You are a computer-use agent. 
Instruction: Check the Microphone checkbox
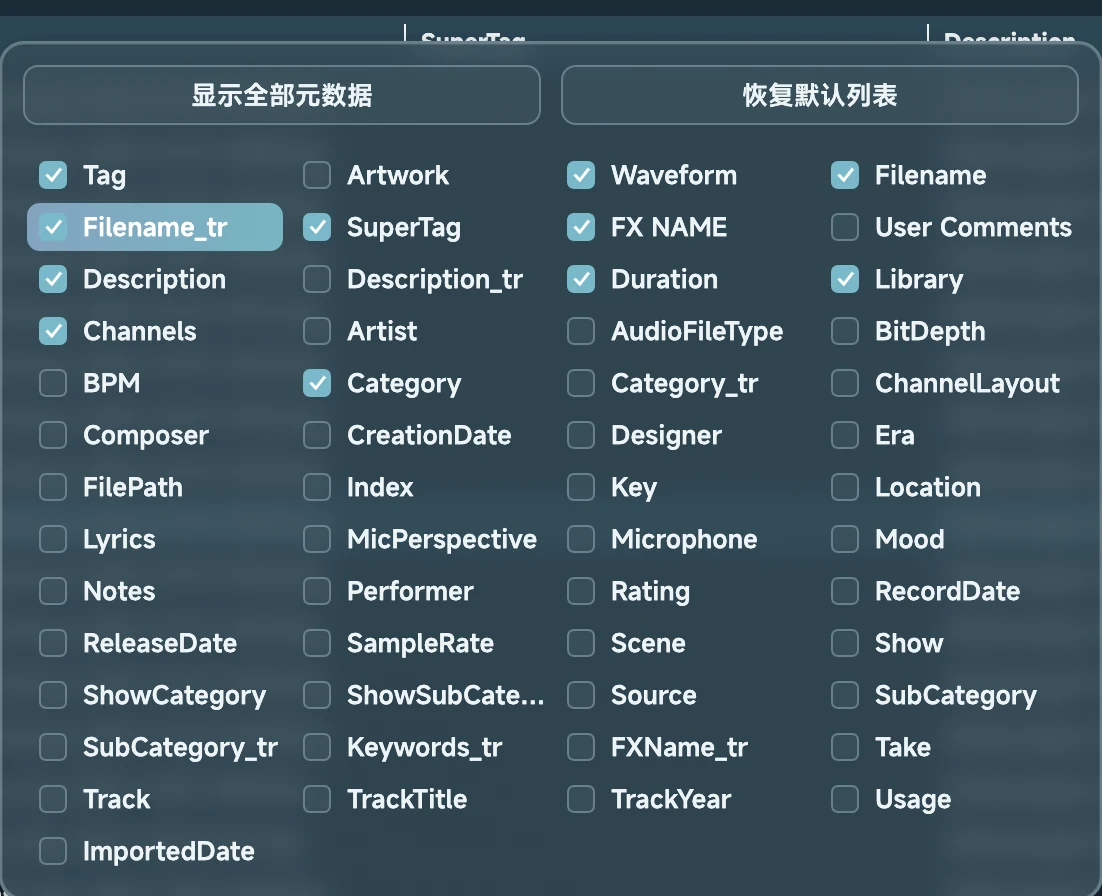pos(581,539)
